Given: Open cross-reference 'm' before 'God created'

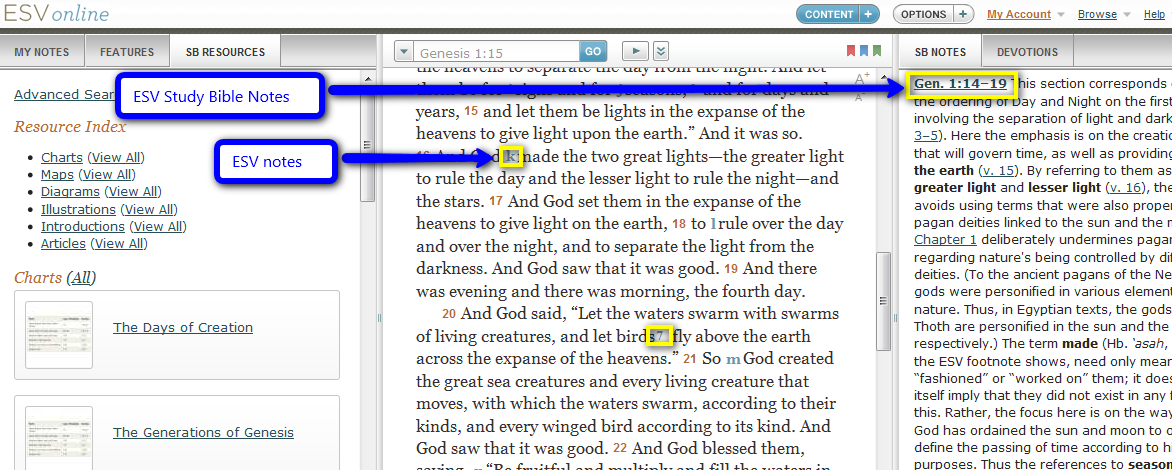Looking at the screenshot, I should point(733,359).
